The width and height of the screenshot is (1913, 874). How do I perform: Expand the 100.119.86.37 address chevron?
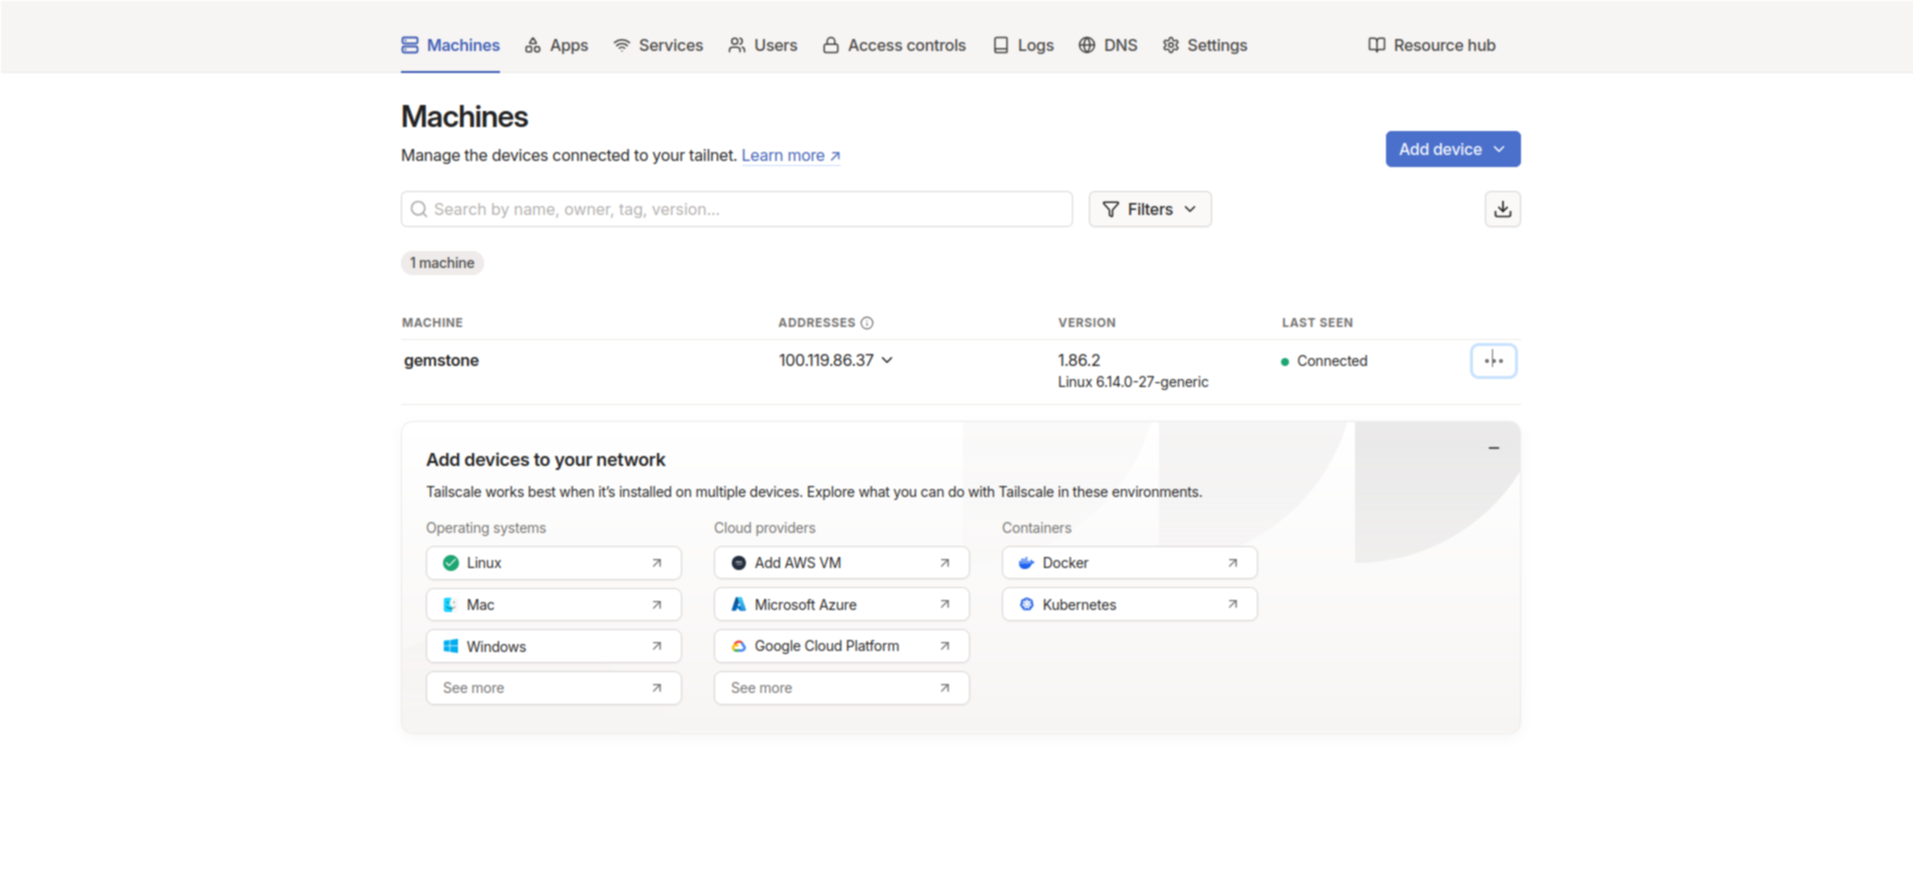(x=887, y=360)
